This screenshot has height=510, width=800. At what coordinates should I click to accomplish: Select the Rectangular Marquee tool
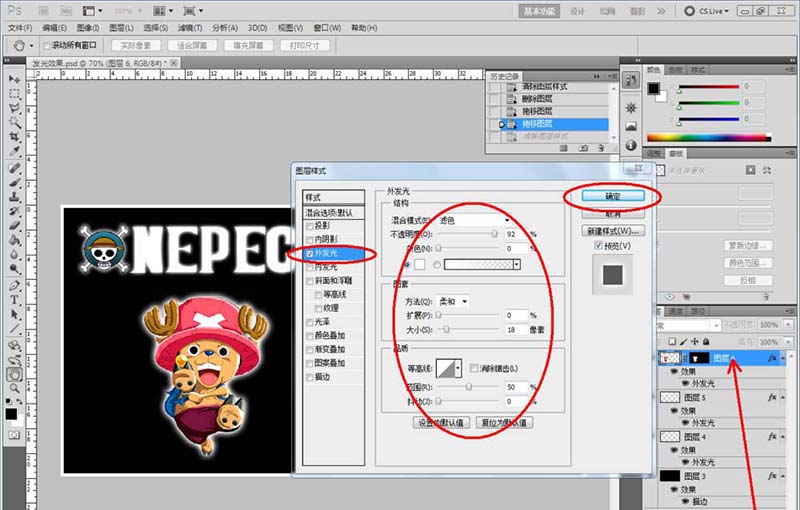(14, 94)
